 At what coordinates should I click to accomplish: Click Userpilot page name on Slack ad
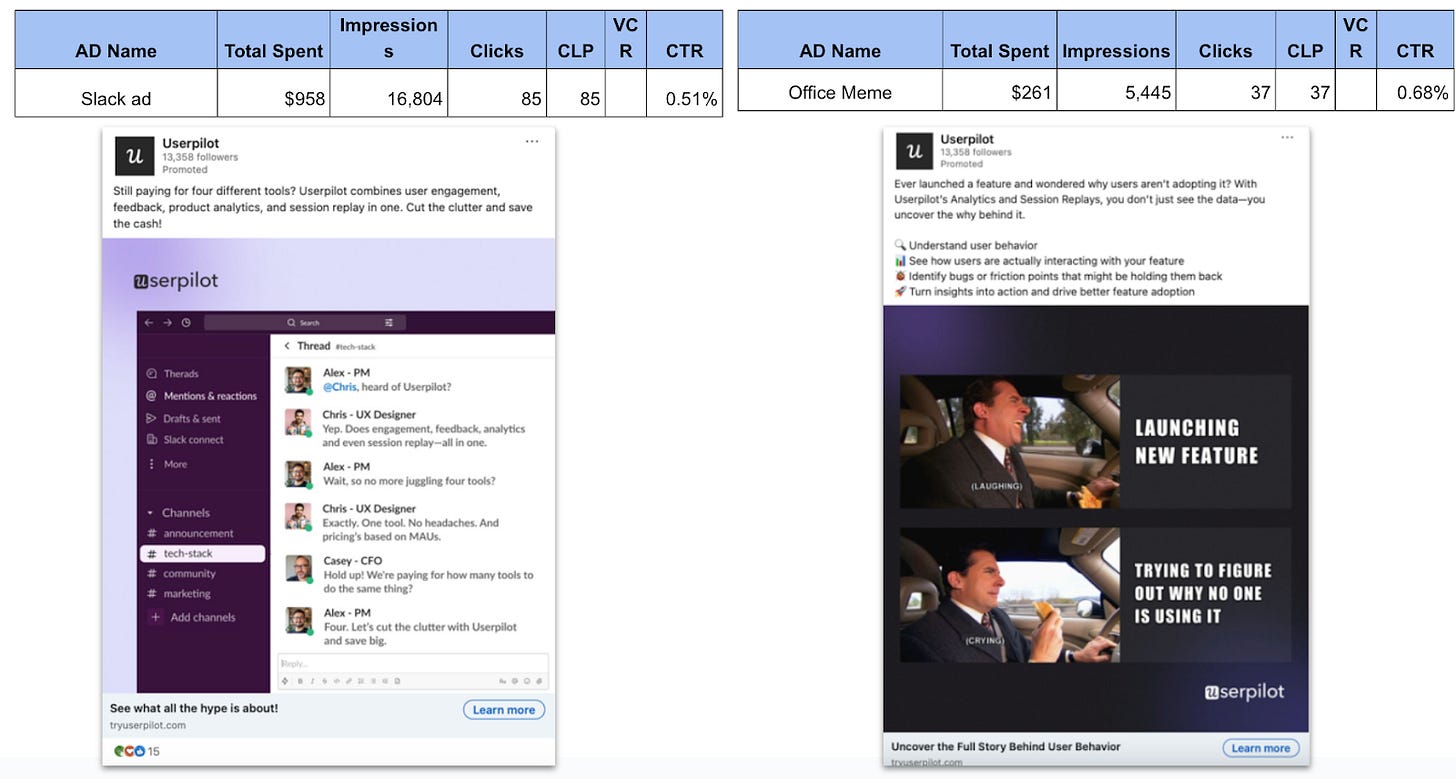(191, 143)
